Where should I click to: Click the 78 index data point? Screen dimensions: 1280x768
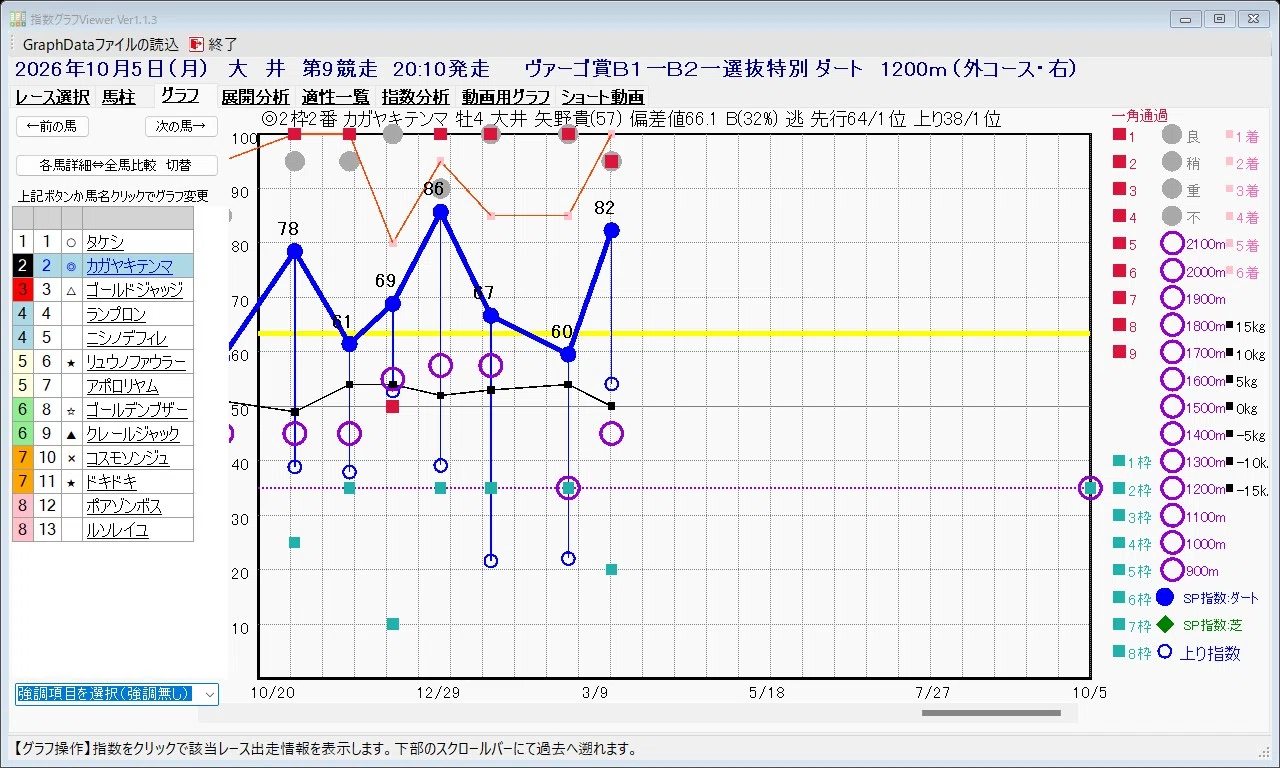294,251
